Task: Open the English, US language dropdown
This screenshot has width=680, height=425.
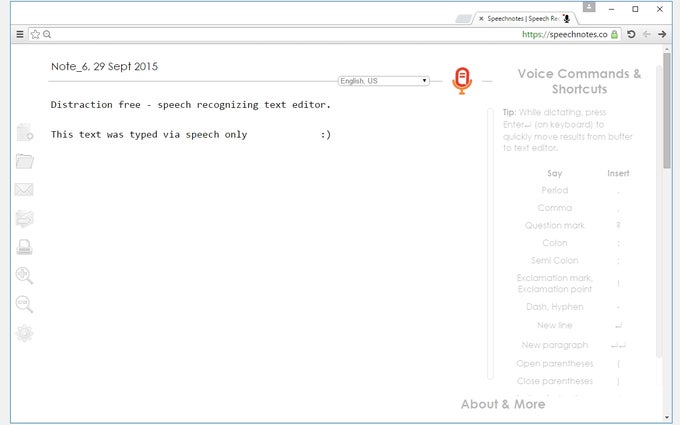Action: (384, 81)
